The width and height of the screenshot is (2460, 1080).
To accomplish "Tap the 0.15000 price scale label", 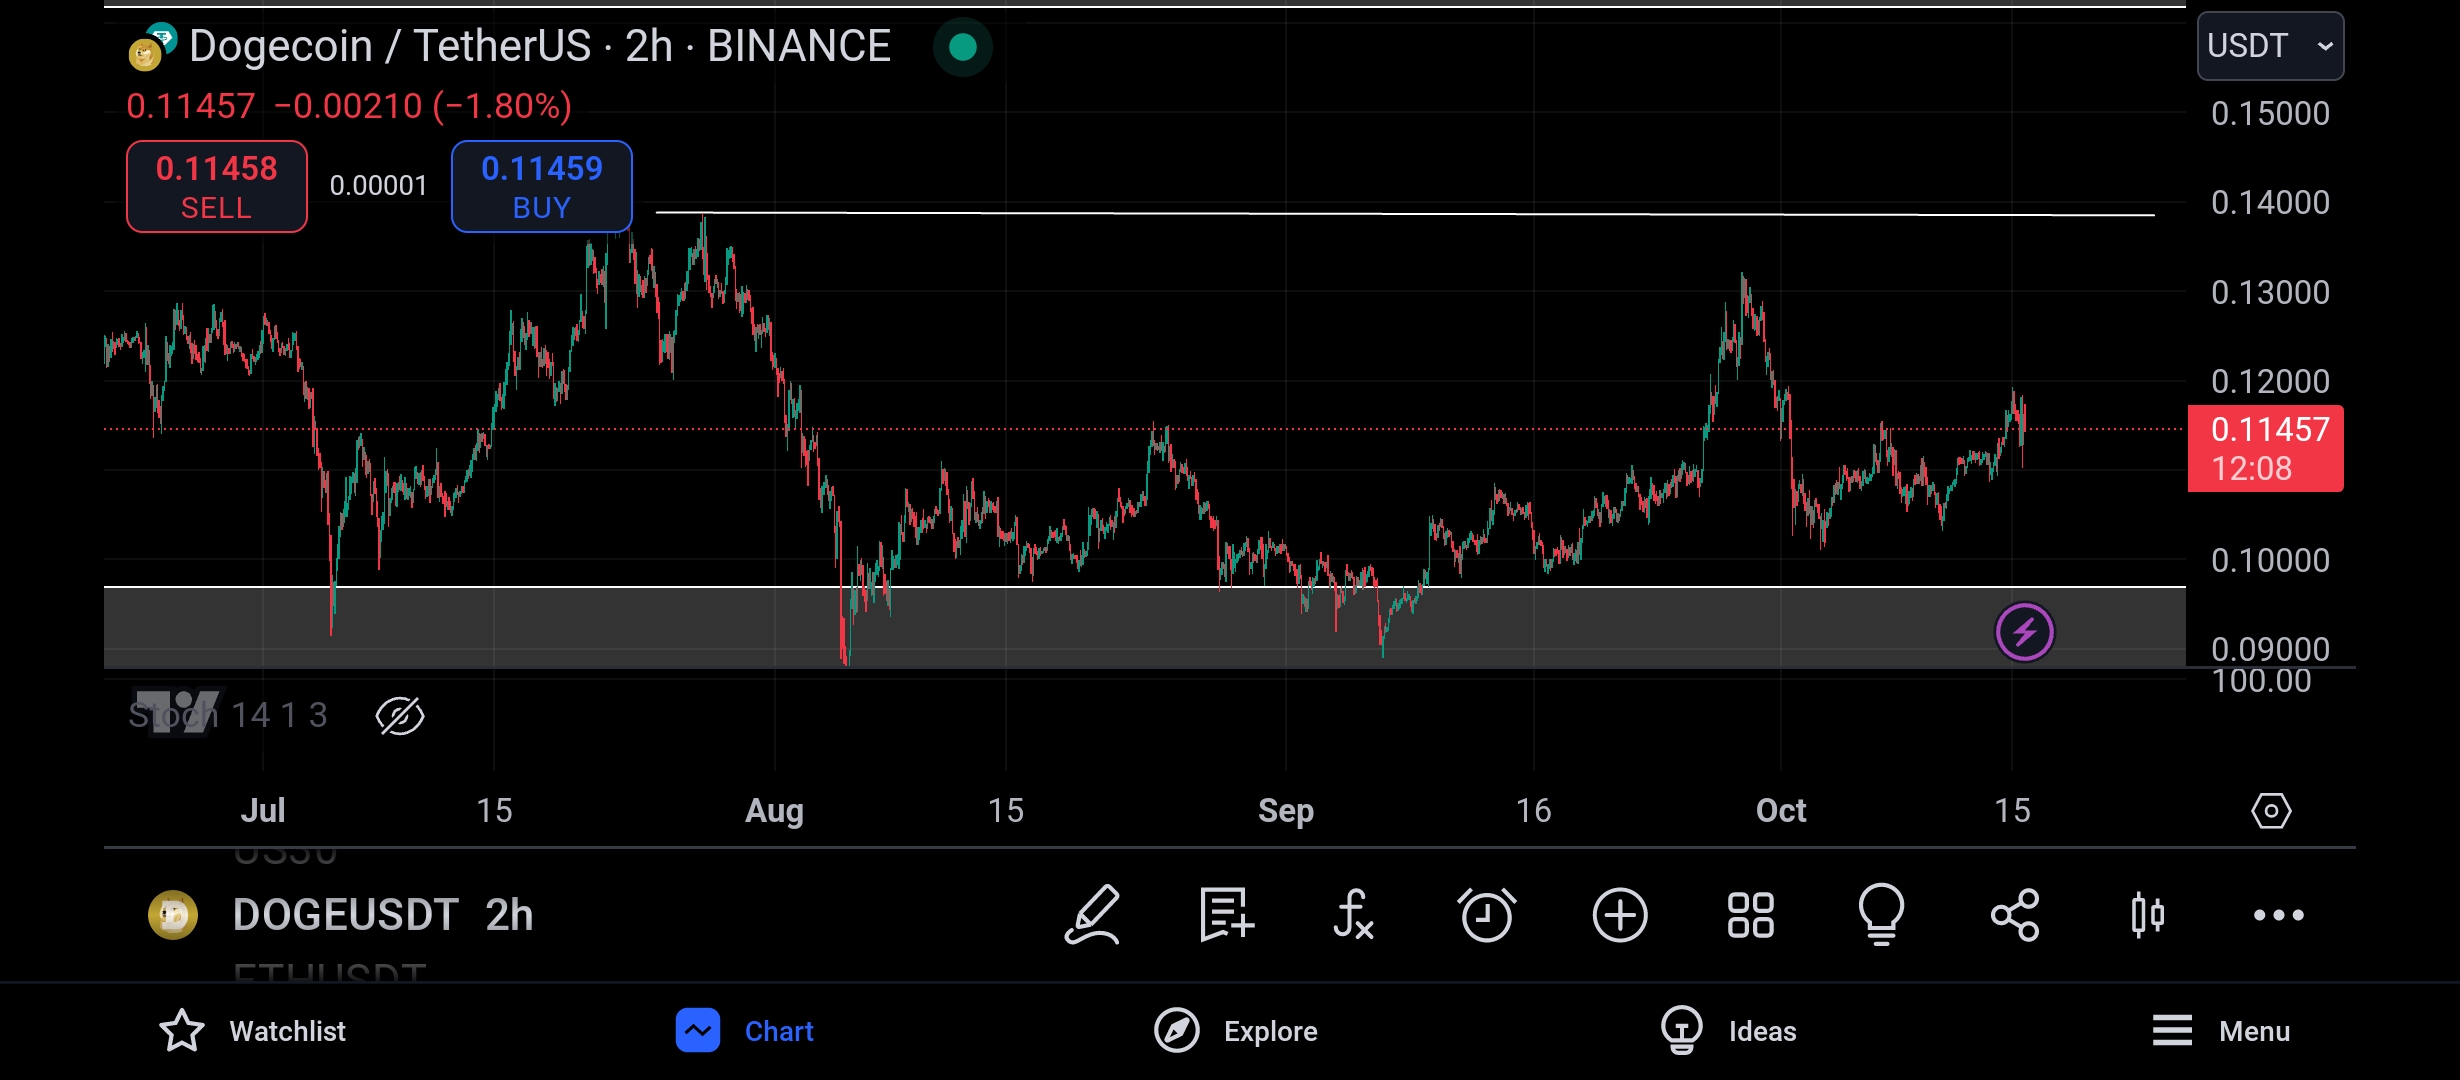I will coord(2270,114).
